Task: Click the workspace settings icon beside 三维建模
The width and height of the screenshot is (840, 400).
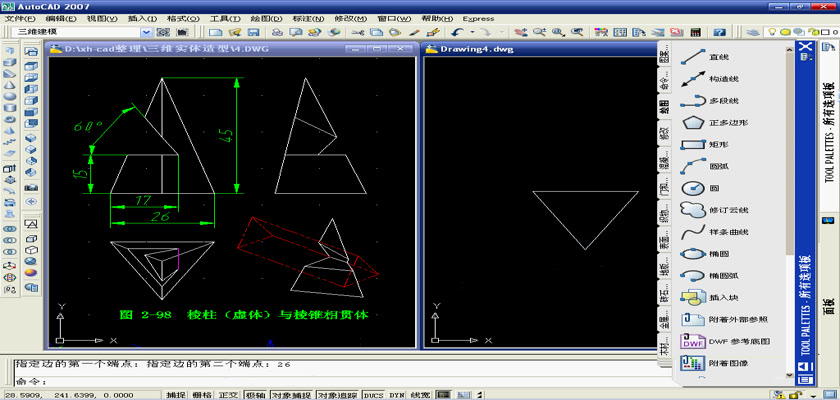Action: point(164,32)
